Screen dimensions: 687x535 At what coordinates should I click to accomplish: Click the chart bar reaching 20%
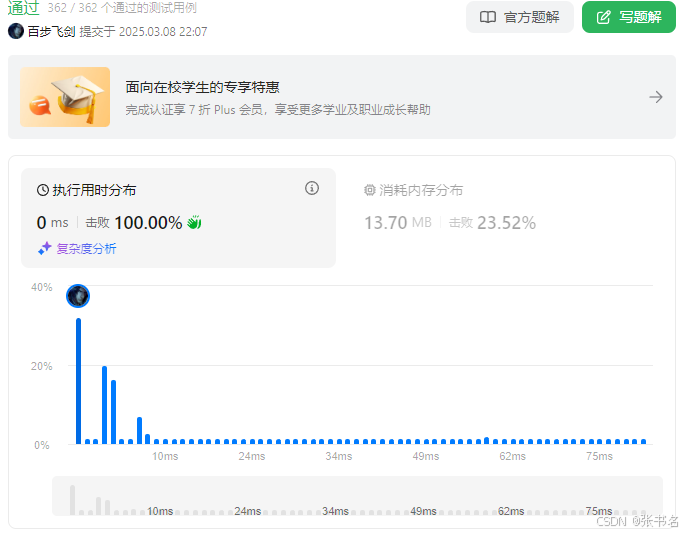point(104,405)
